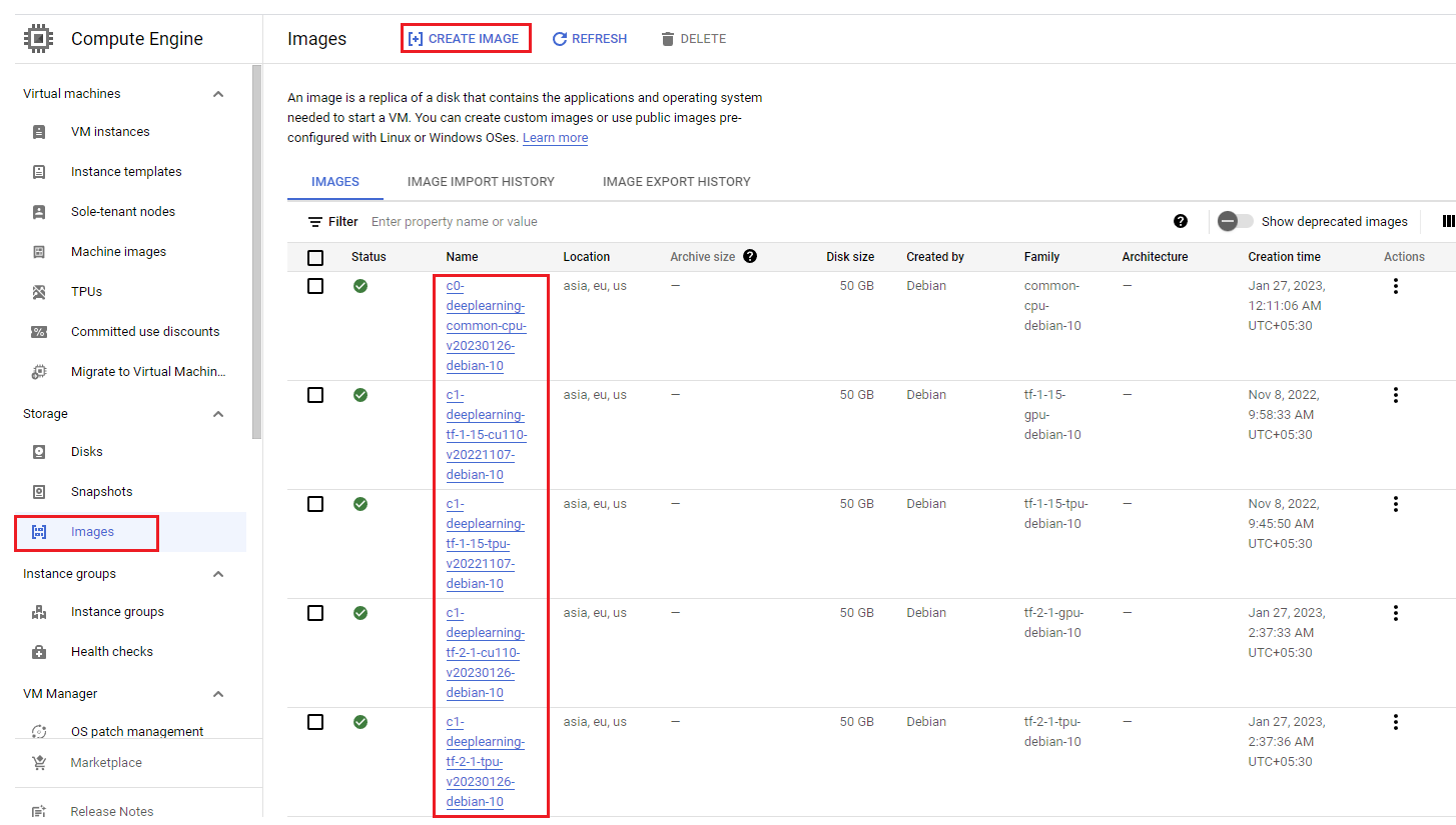
Task: Click the Disks sidebar icon
Action: tap(39, 452)
